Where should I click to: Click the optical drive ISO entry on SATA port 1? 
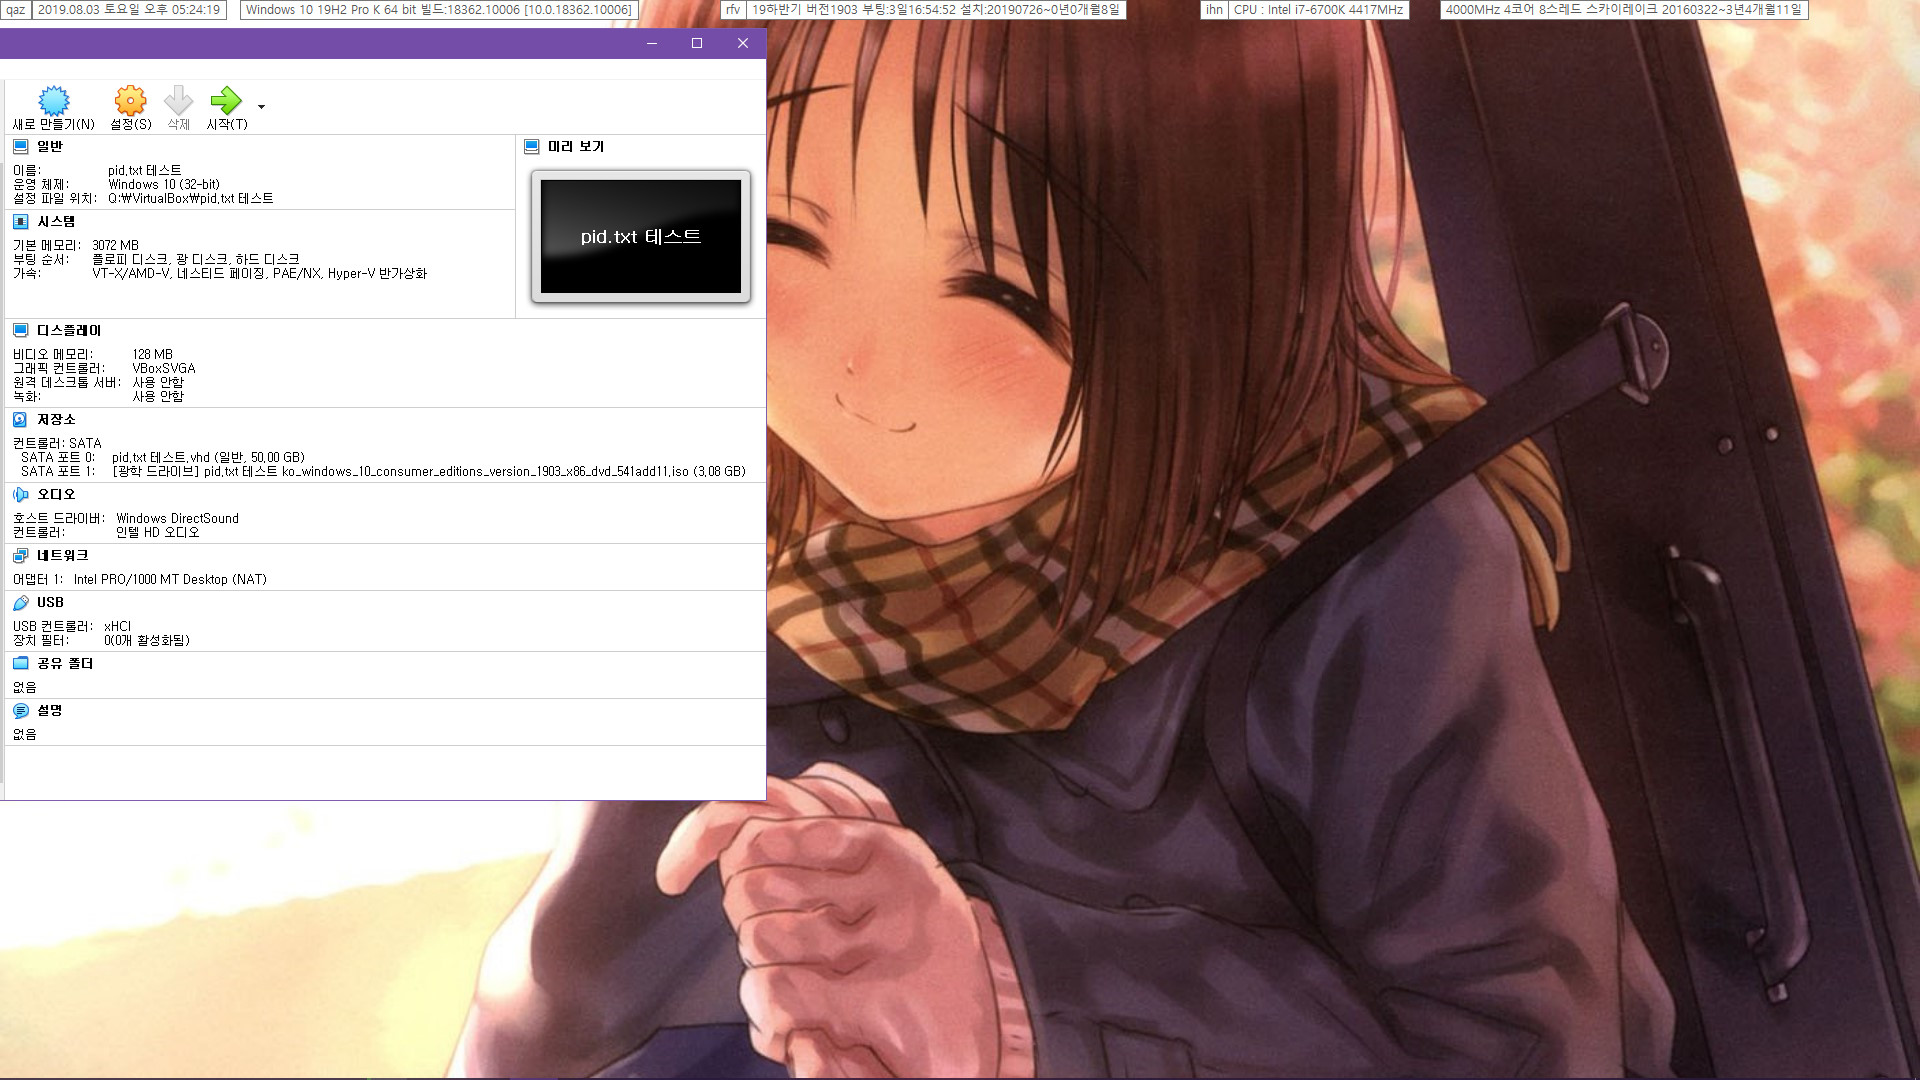click(429, 472)
